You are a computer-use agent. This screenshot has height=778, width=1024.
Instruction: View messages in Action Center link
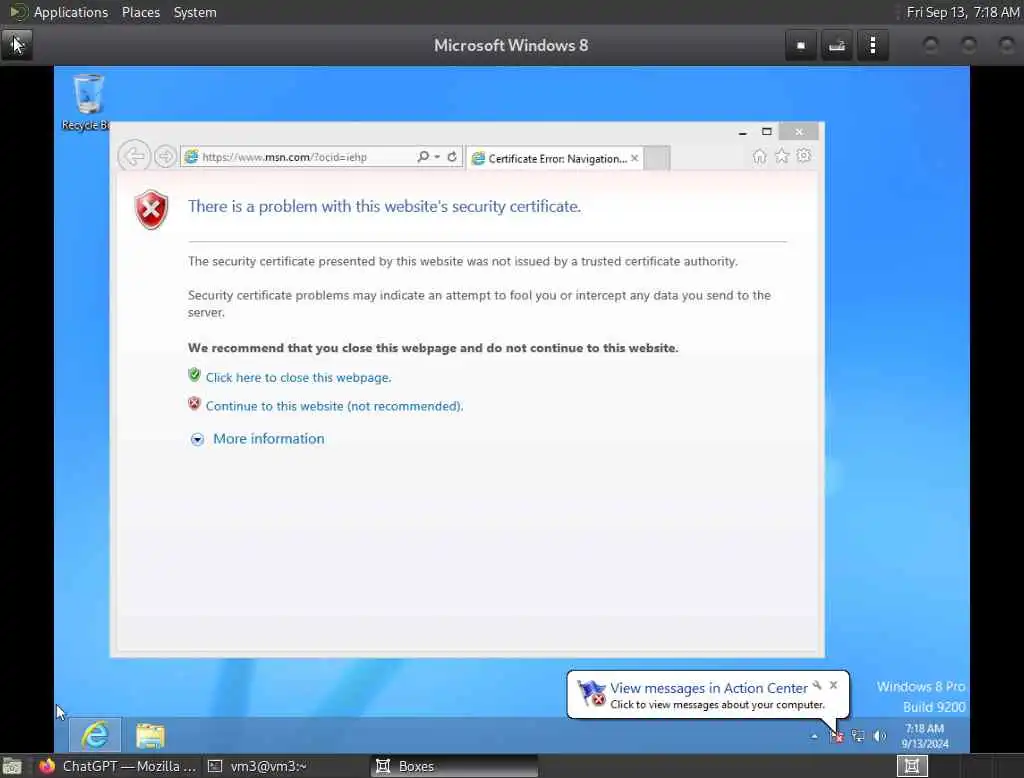tap(709, 688)
